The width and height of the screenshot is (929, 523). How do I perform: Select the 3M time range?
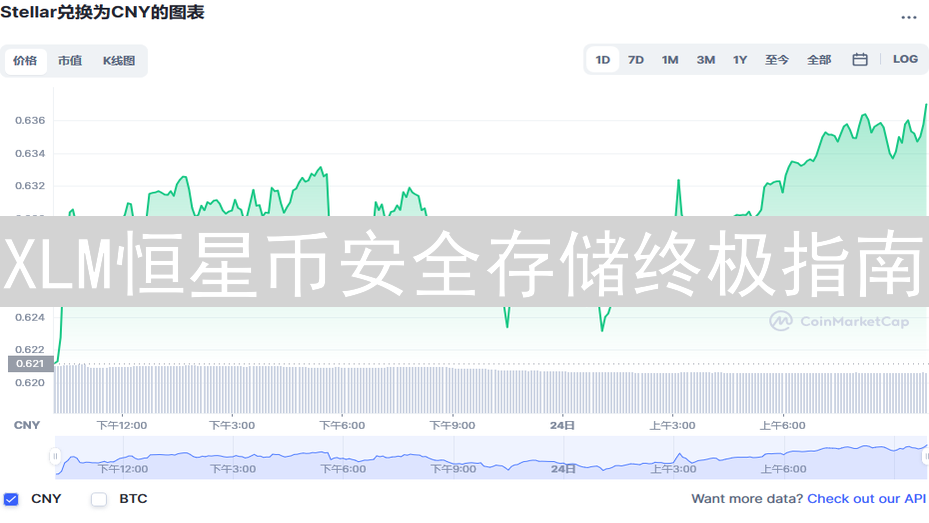tap(706, 60)
